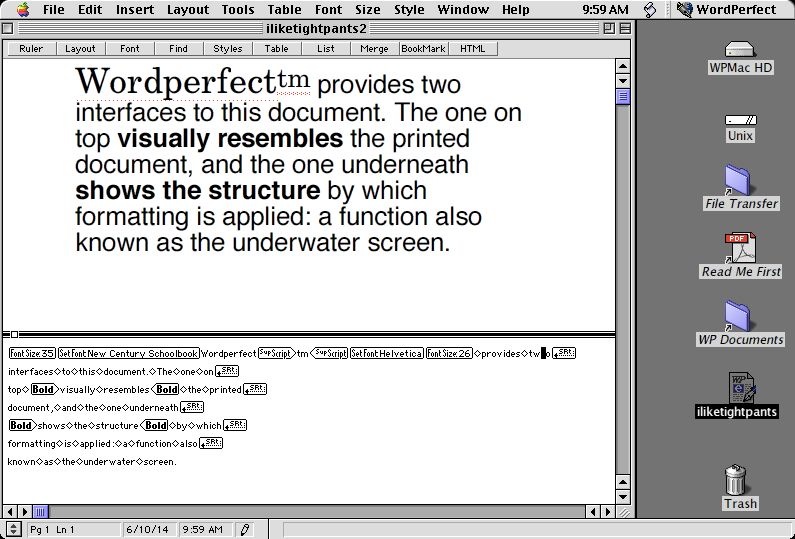The image size is (795, 539).
Task: Click the pencil icon in status bar
Action: 245,529
